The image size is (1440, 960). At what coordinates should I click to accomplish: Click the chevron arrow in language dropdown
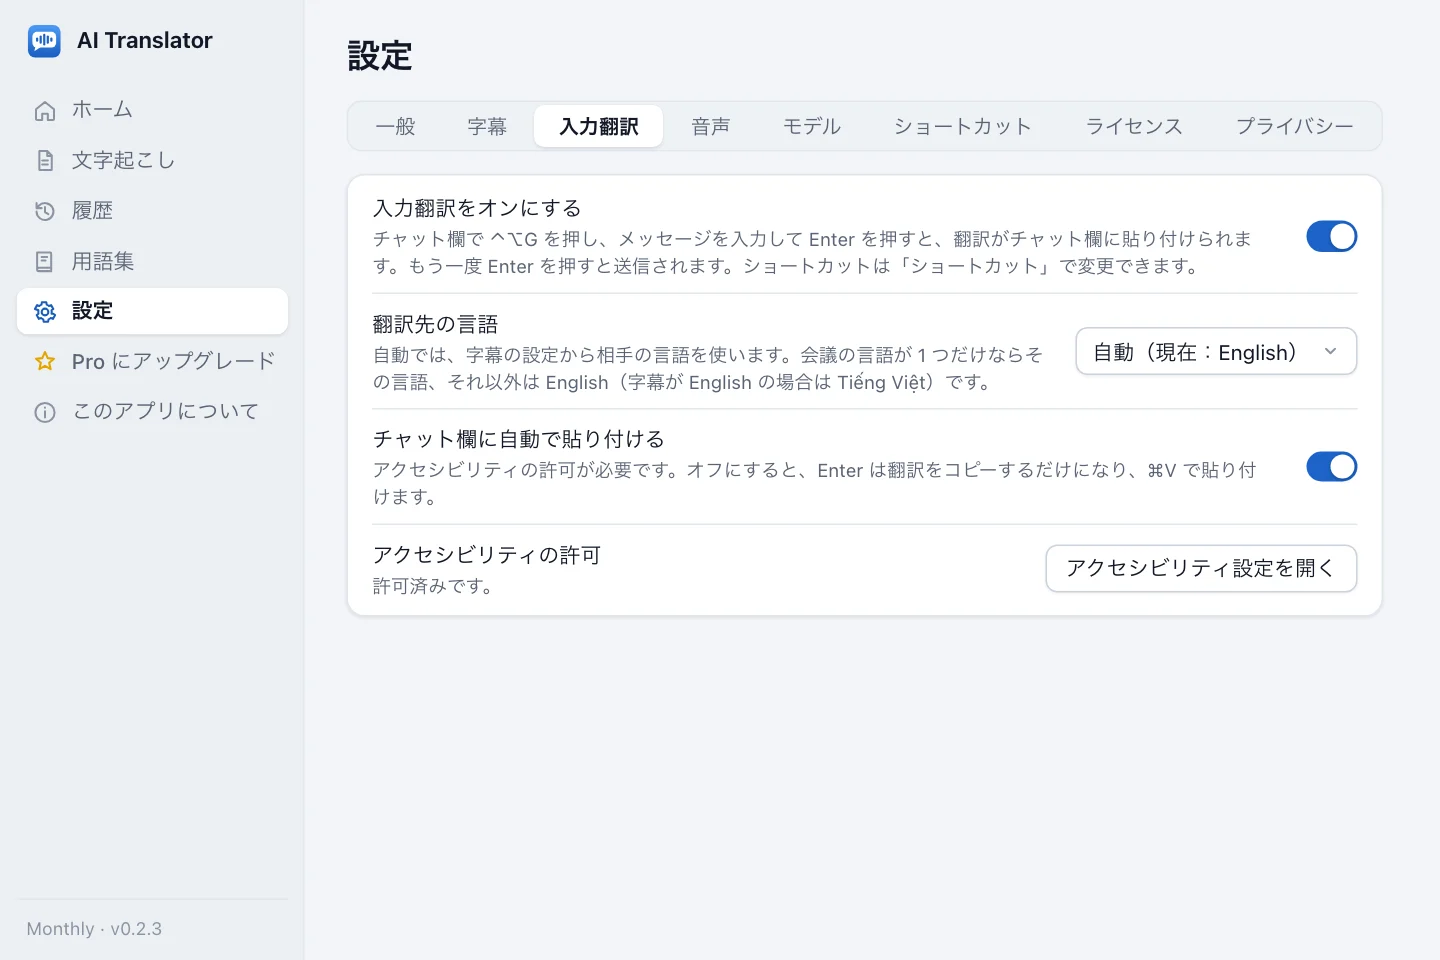pyautogui.click(x=1330, y=352)
